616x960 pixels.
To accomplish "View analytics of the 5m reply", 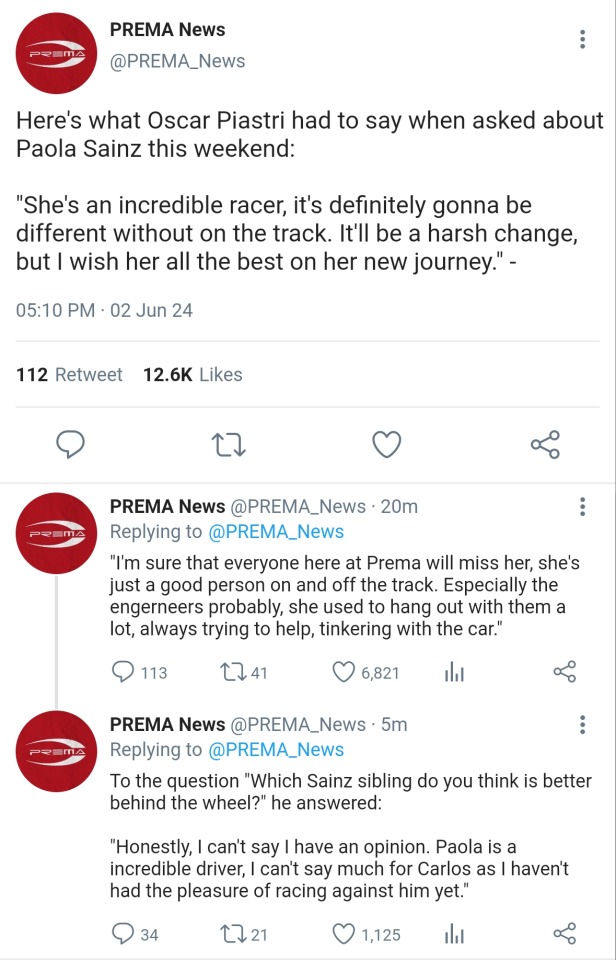I will (455, 934).
